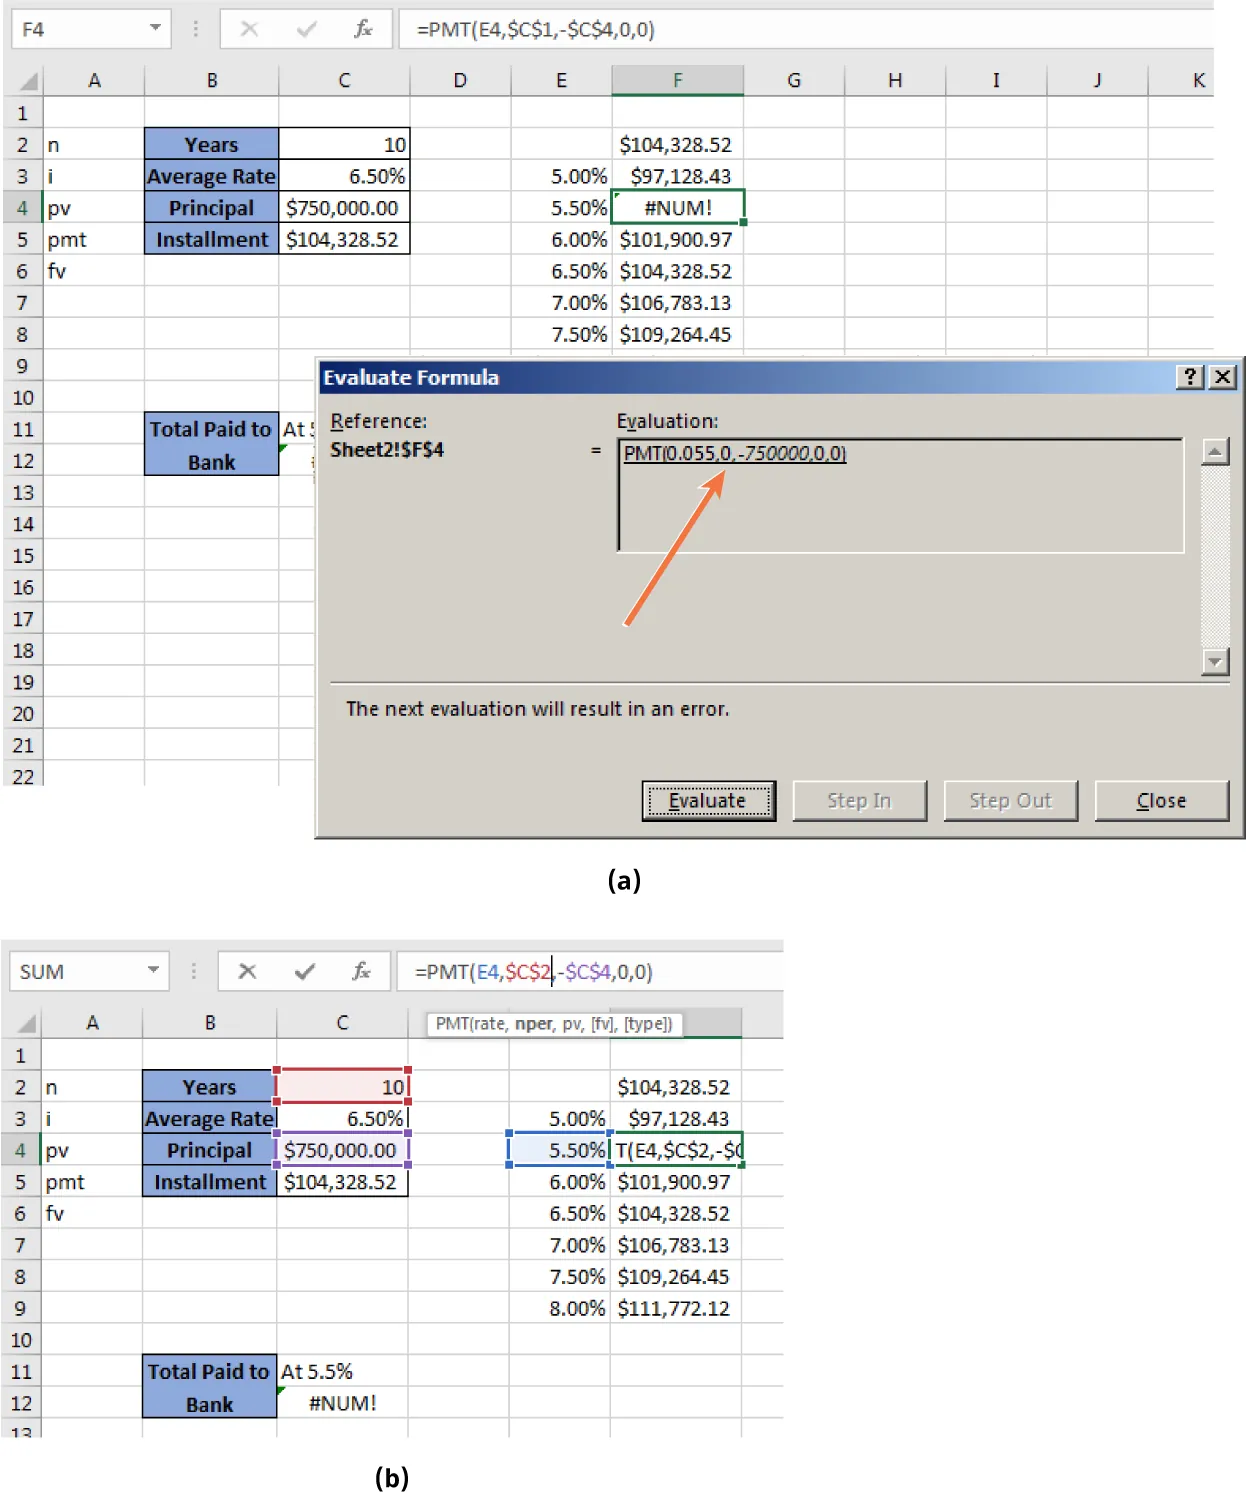Close the Evaluate Formula dialog via the Close button

pos(1161,800)
